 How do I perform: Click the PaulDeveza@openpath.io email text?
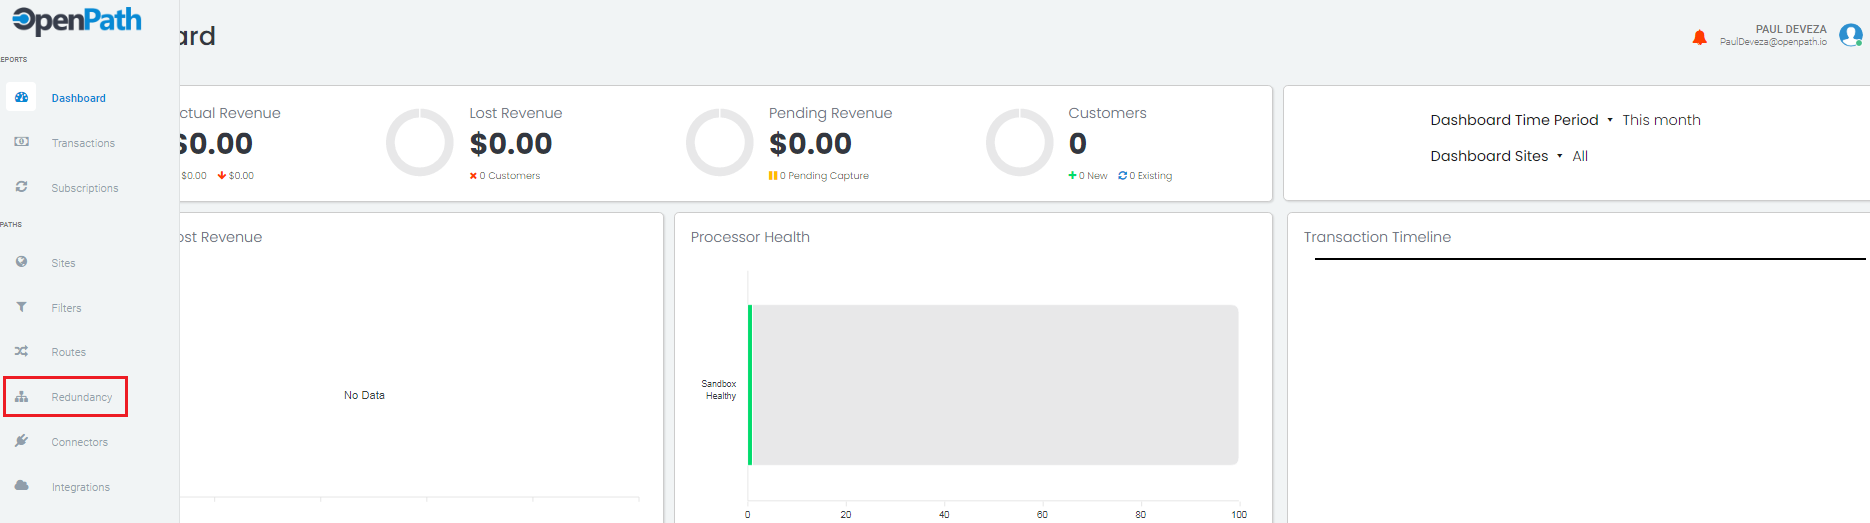coord(1773,42)
